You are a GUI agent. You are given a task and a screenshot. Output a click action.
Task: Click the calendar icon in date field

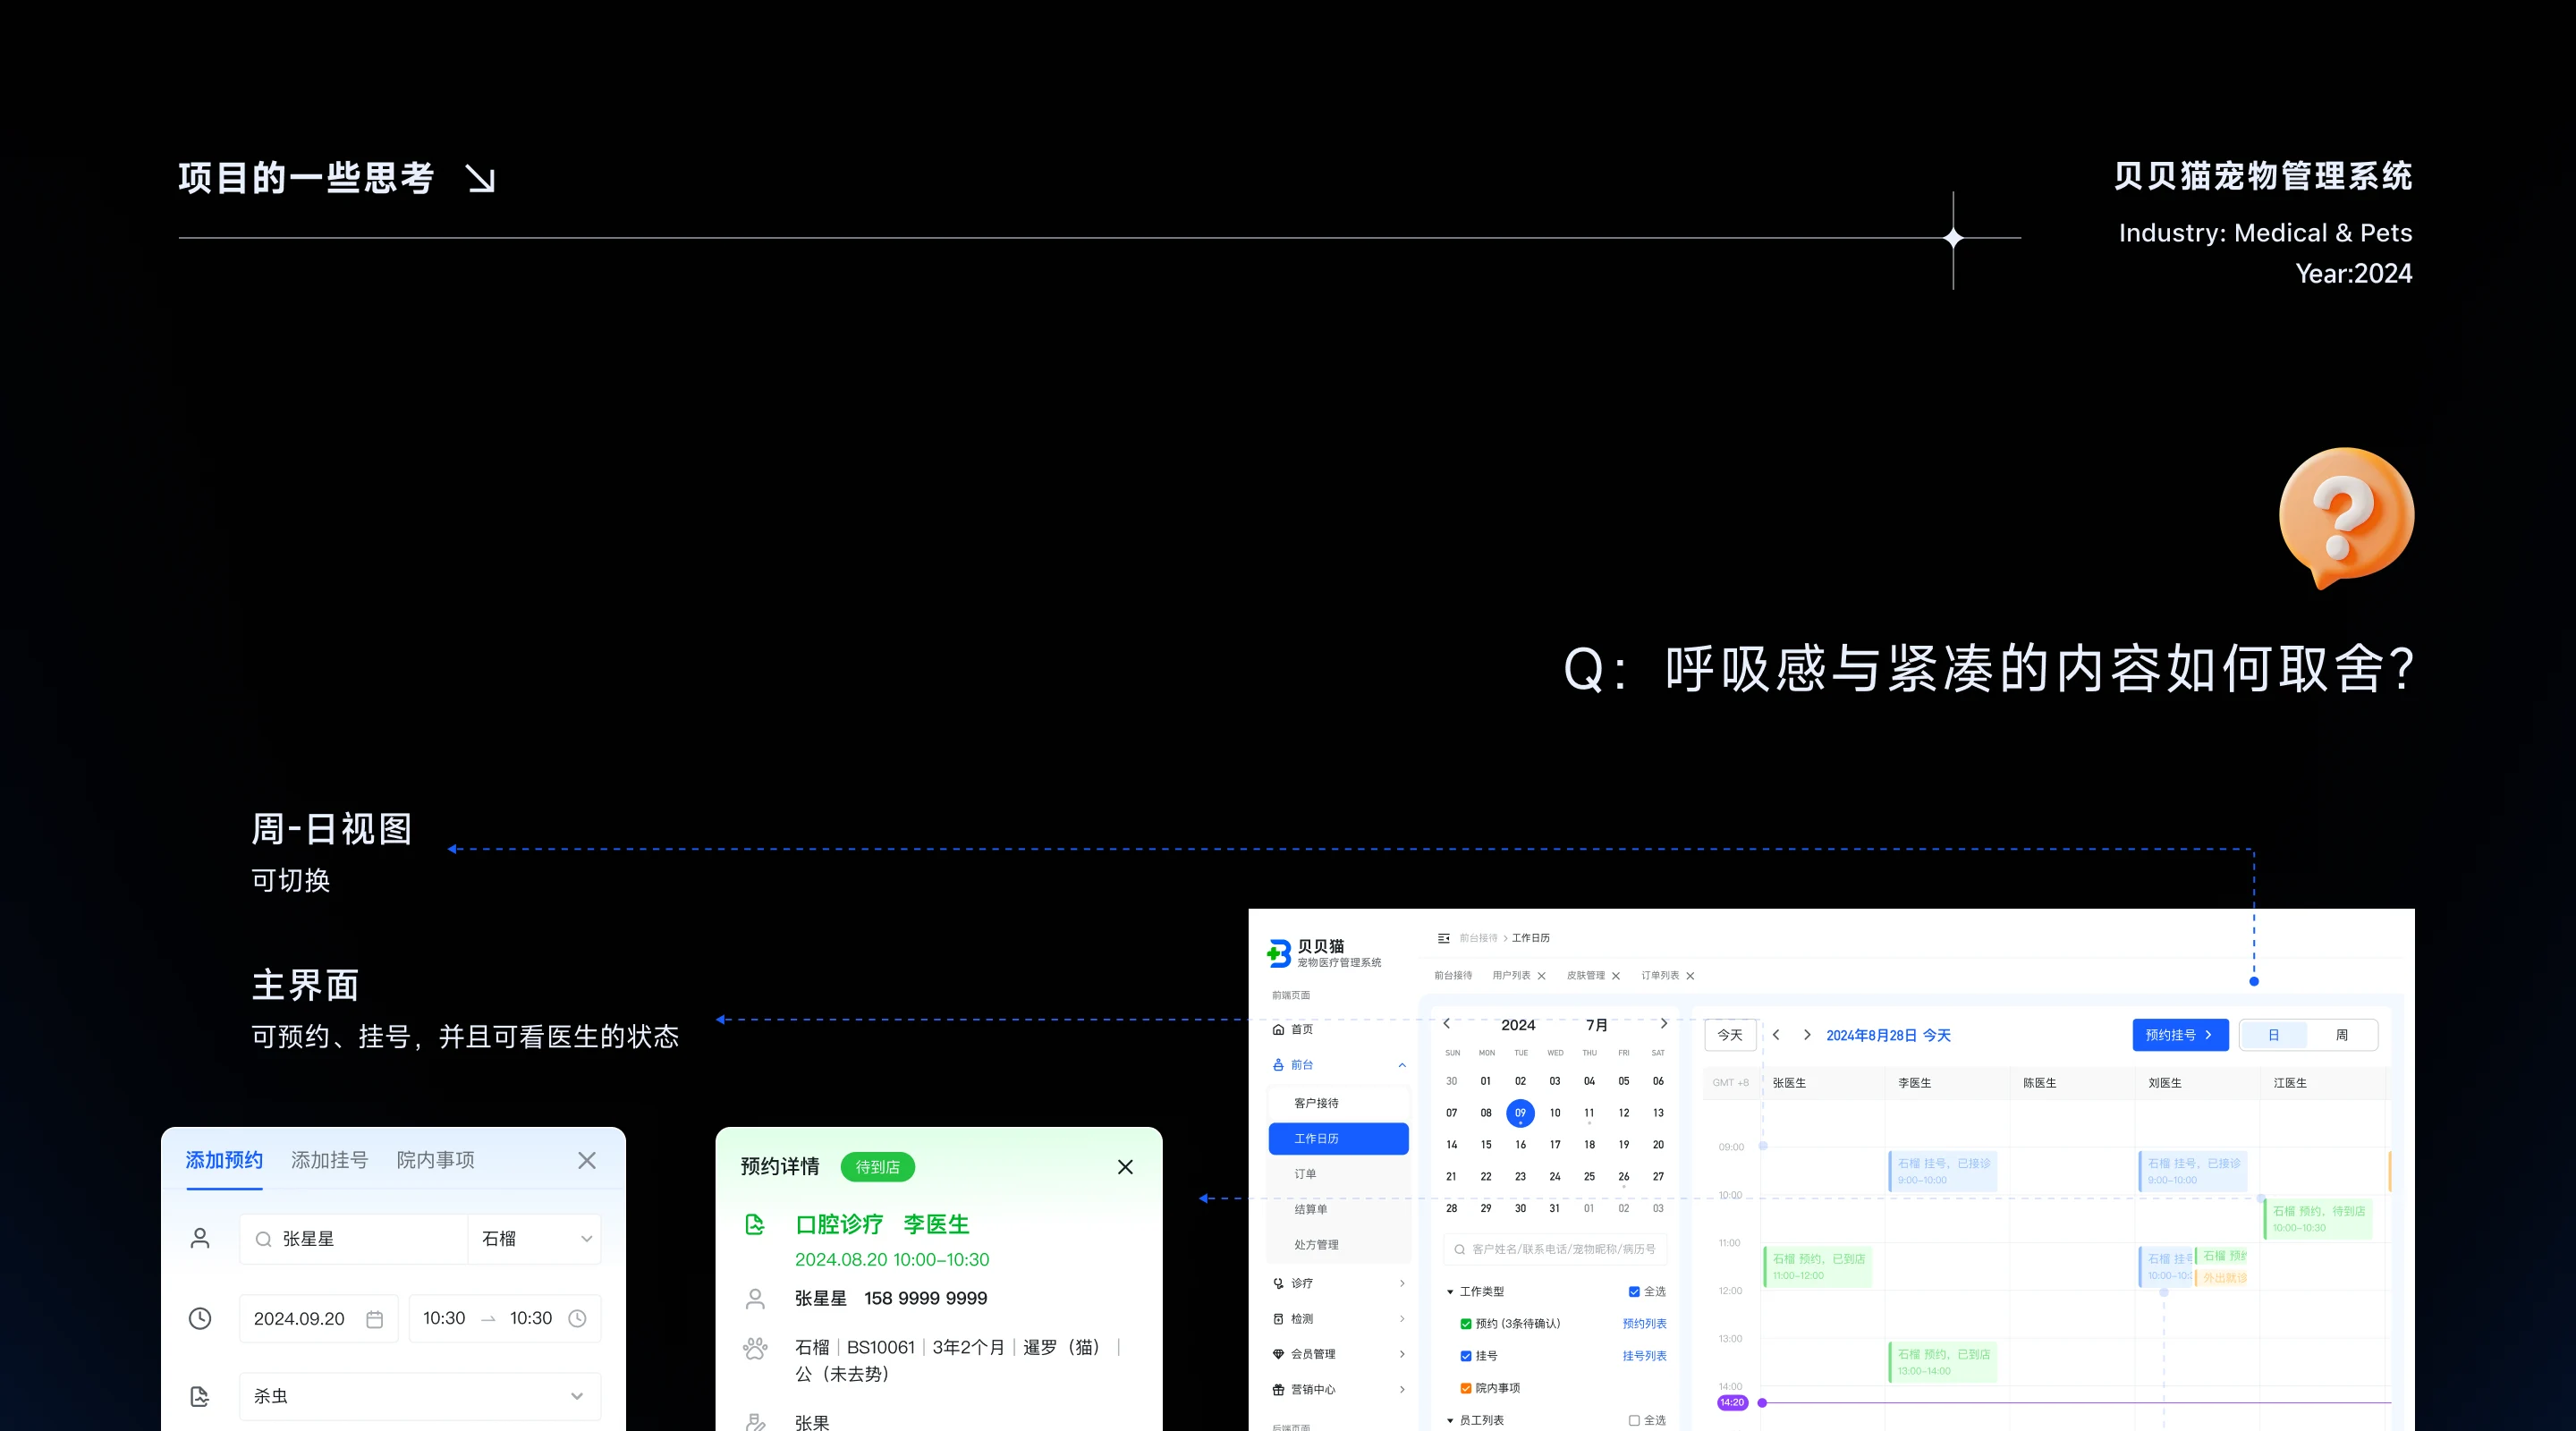375,1319
